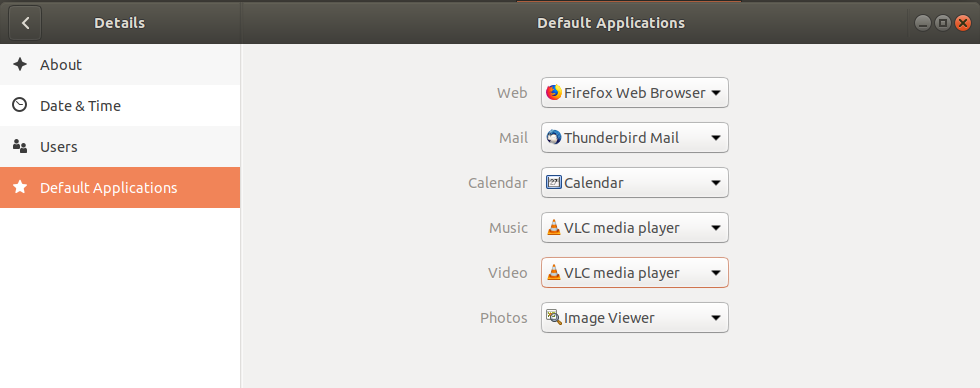Click the VLC cone icon for Music

pos(554,227)
